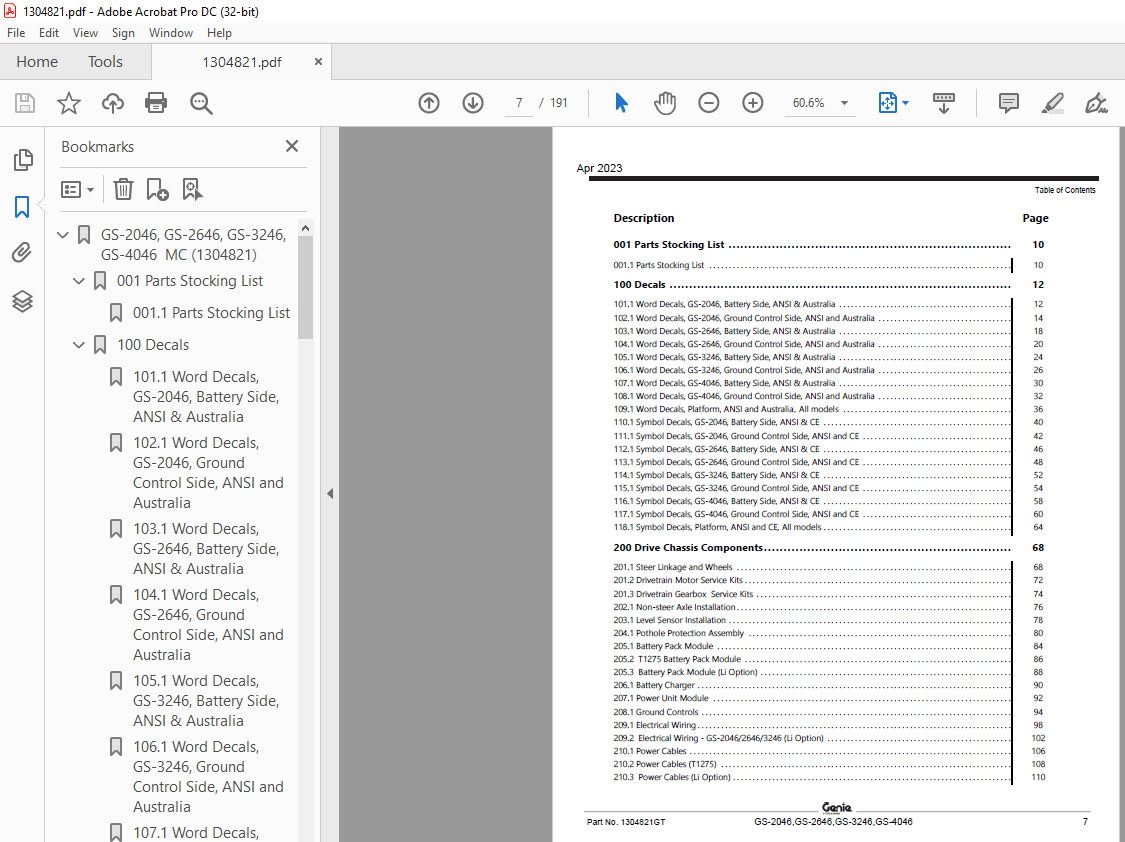Open bookmark 105.1 Word Decals GS-3246 Battery Side
Image resolution: width=1125 pixels, height=842 pixels.
(x=206, y=701)
